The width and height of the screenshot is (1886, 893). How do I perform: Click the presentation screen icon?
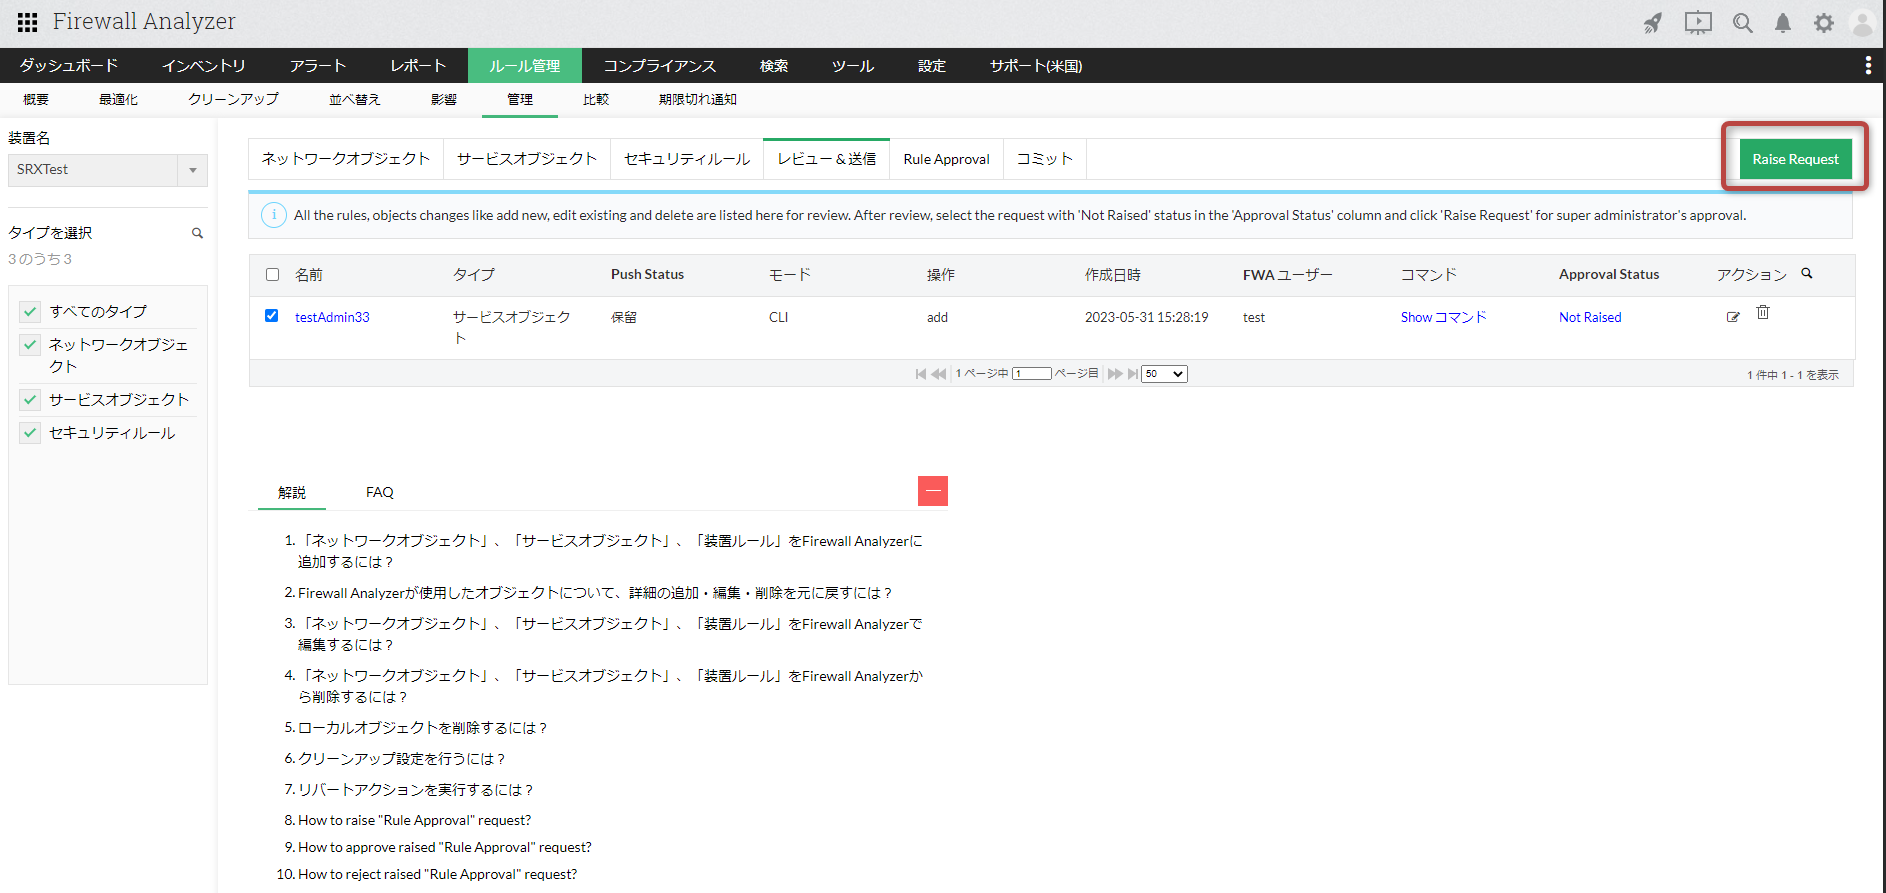(x=1698, y=23)
